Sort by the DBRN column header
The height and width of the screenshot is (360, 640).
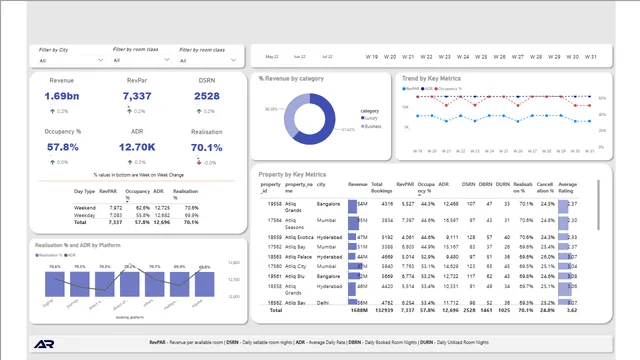tap(485, 184)
